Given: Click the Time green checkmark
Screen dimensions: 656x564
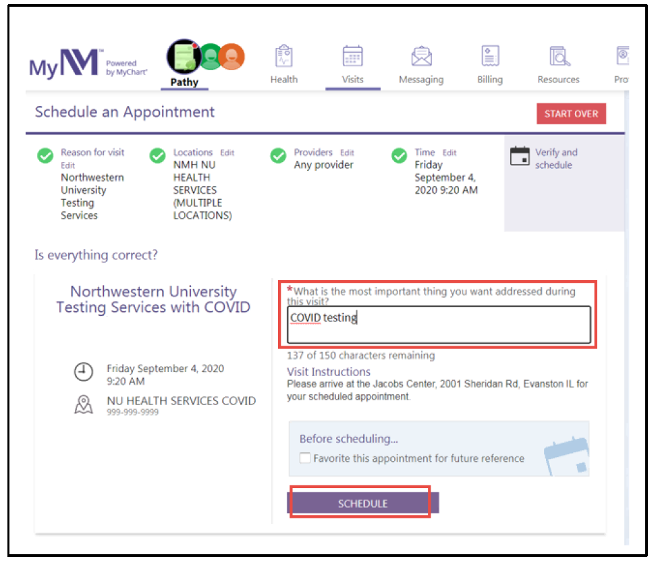Looking at the screenshot, I should point(399,156).
